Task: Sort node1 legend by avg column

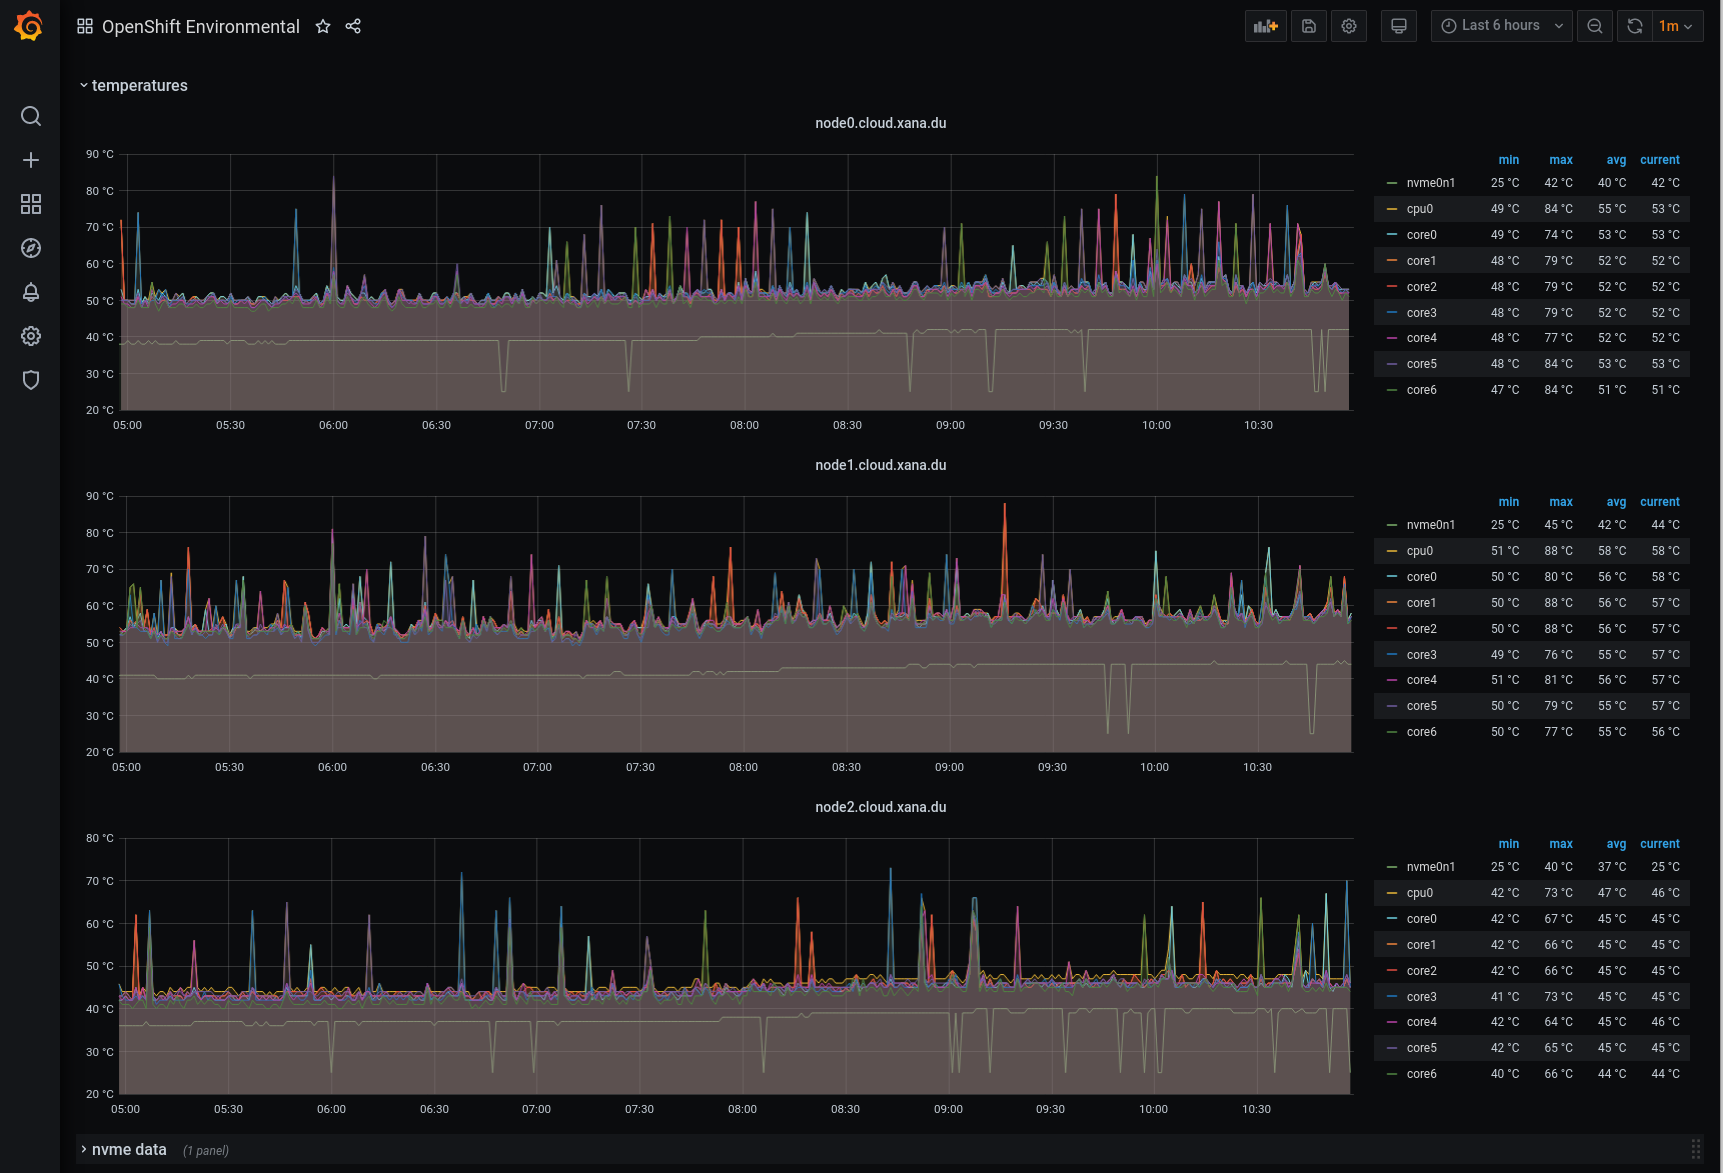Action: tap(1616, 502)
